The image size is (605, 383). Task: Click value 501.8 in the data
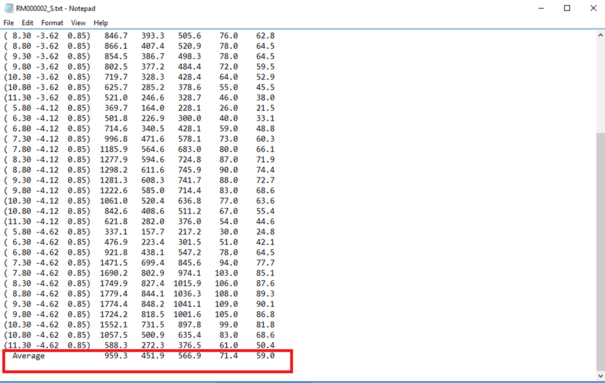pos(116,118)
